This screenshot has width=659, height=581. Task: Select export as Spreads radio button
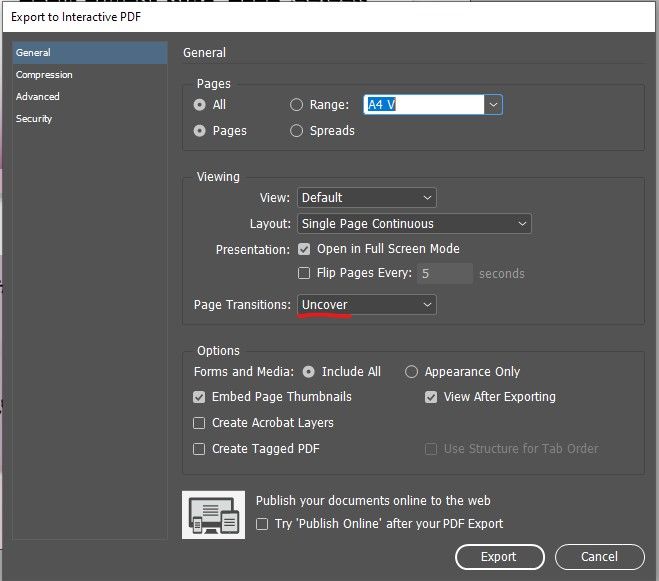pos(296,131)
